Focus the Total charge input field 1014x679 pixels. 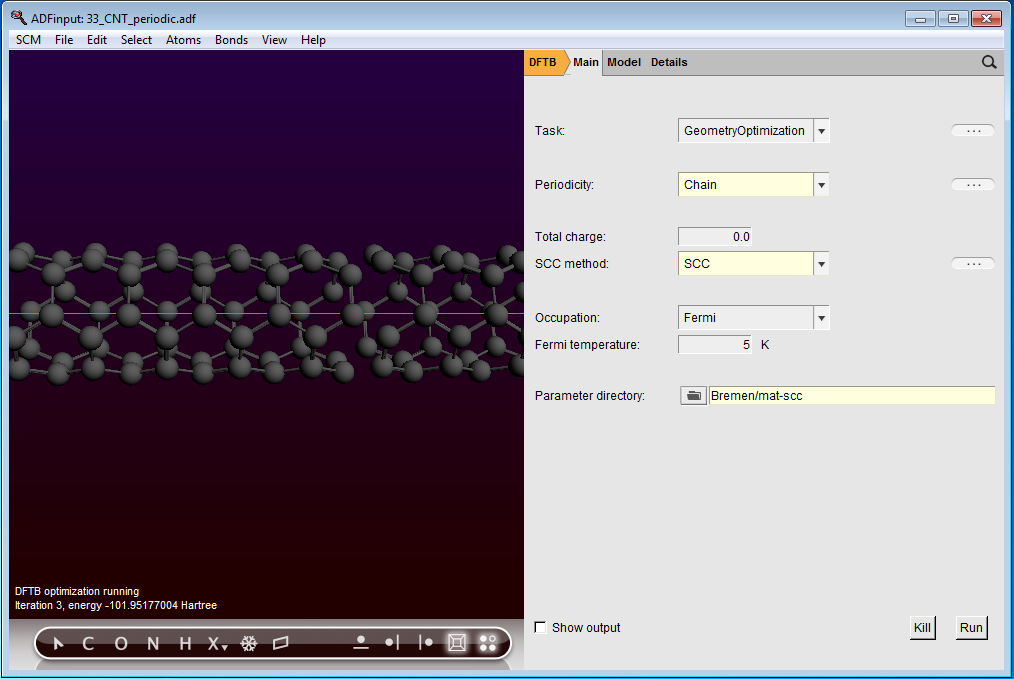(715, 237)
